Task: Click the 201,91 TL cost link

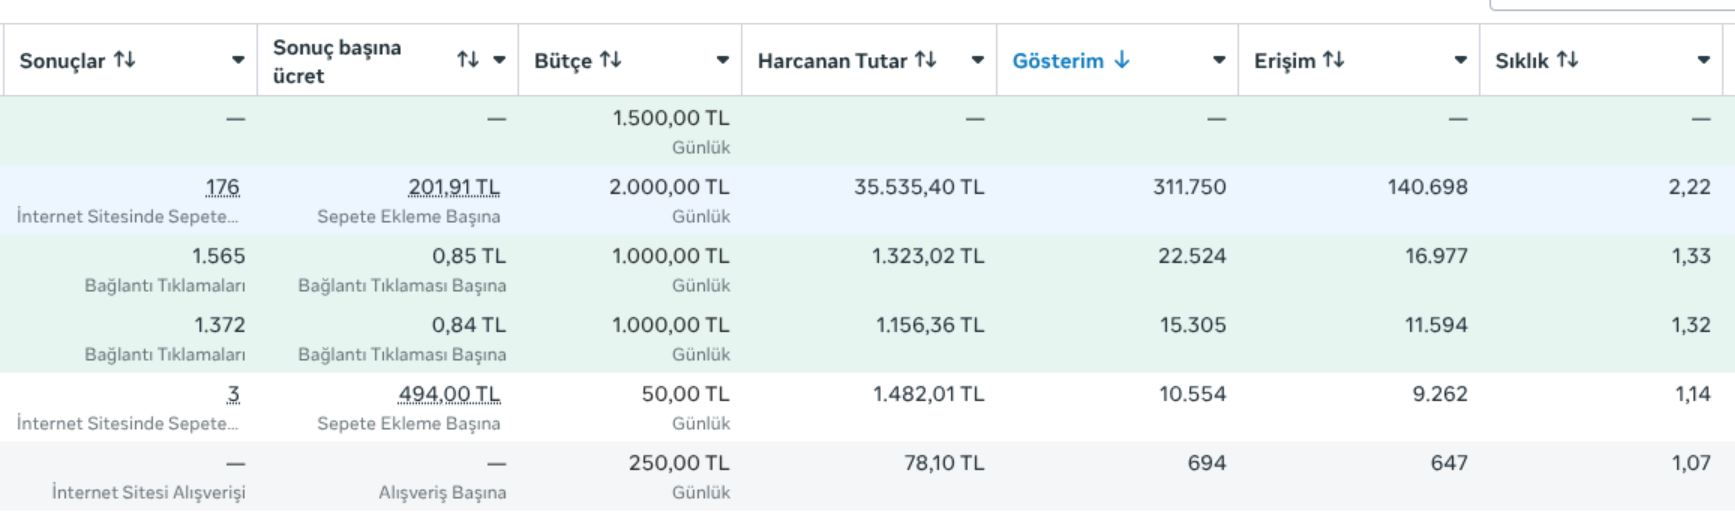Action: (454, 187)
